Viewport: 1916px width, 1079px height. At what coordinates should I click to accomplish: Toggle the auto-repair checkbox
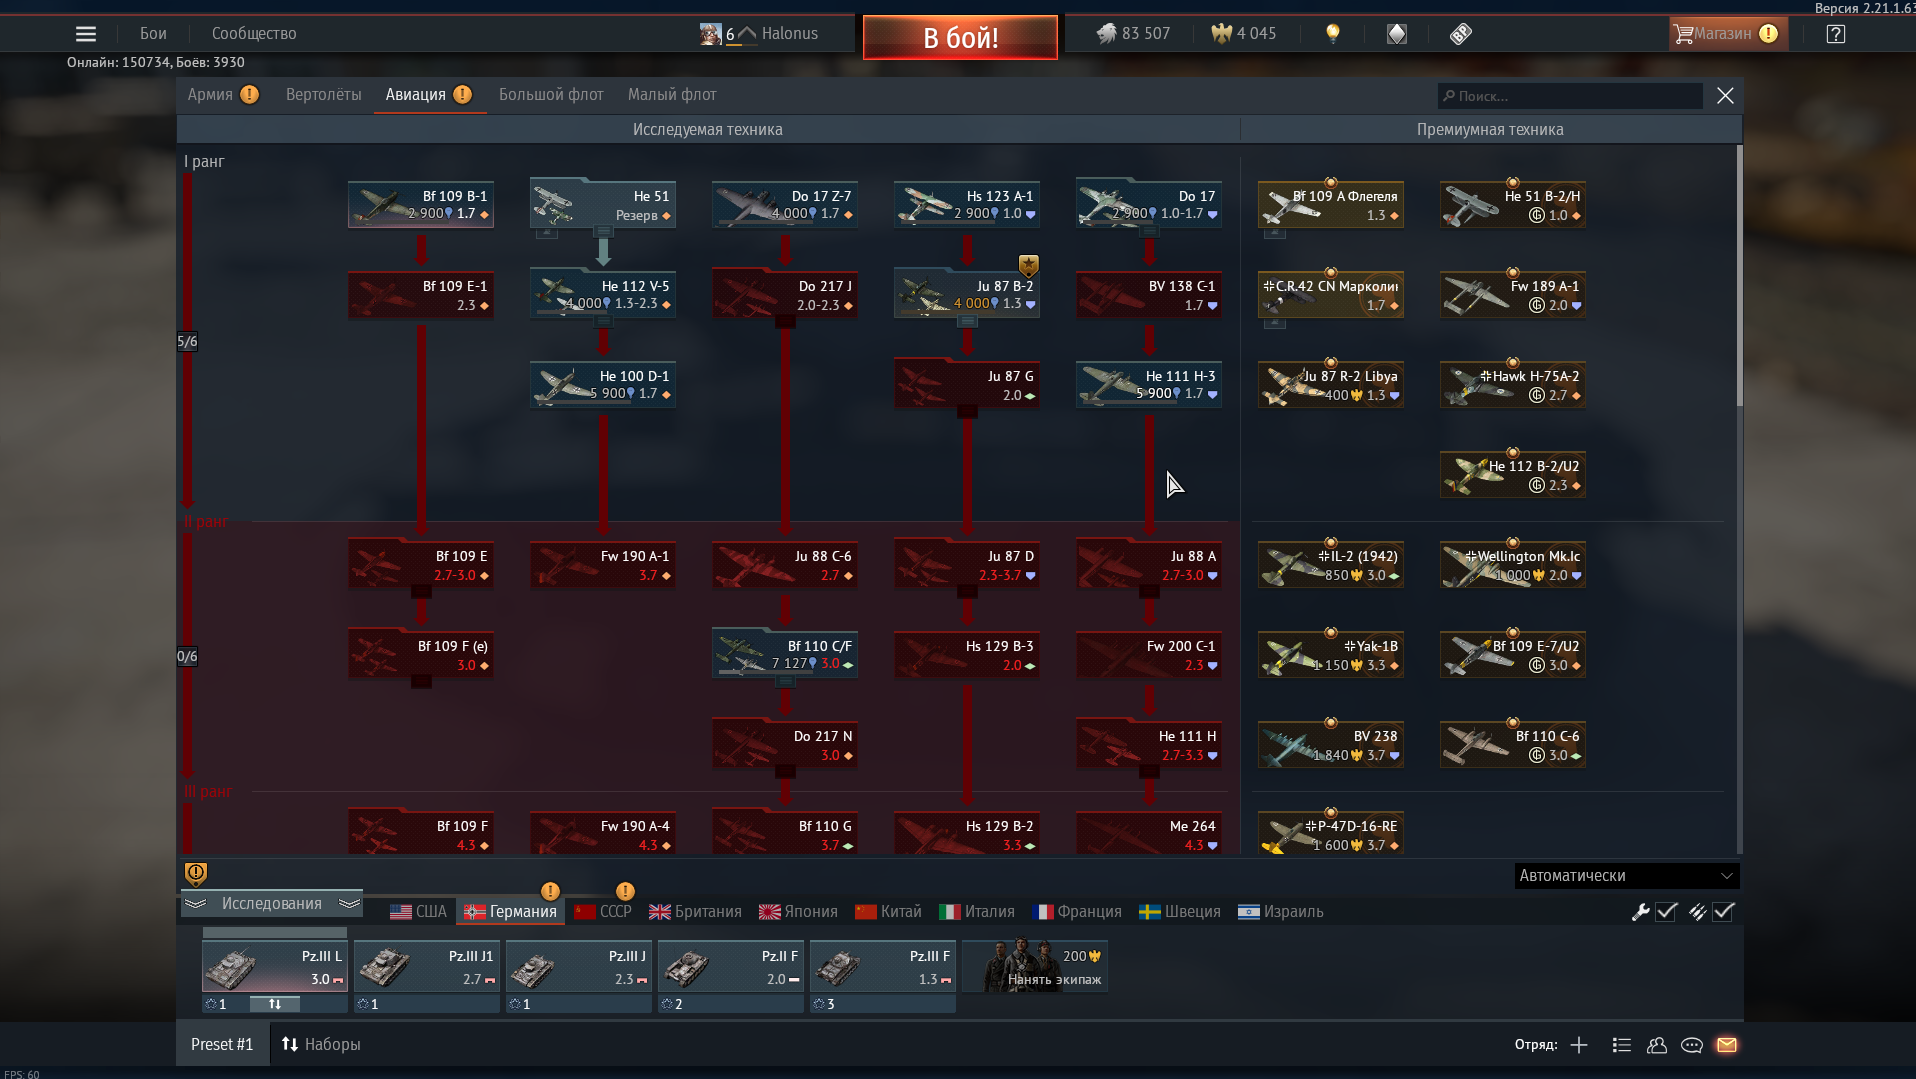[x=1666, y=912]
